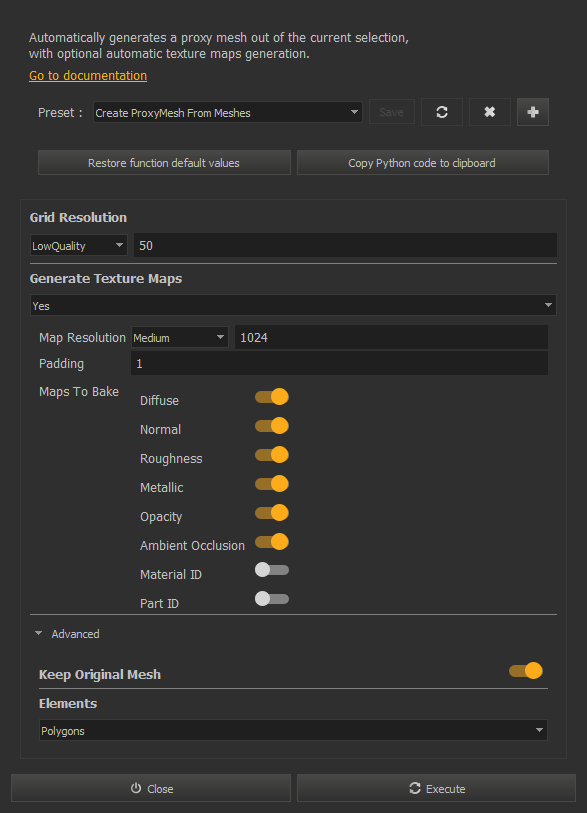Open the Generate Texture Maps Yes dropdown
Image resolution: width=587 pixels, height=813 pixels.
(x=293, y=305)
